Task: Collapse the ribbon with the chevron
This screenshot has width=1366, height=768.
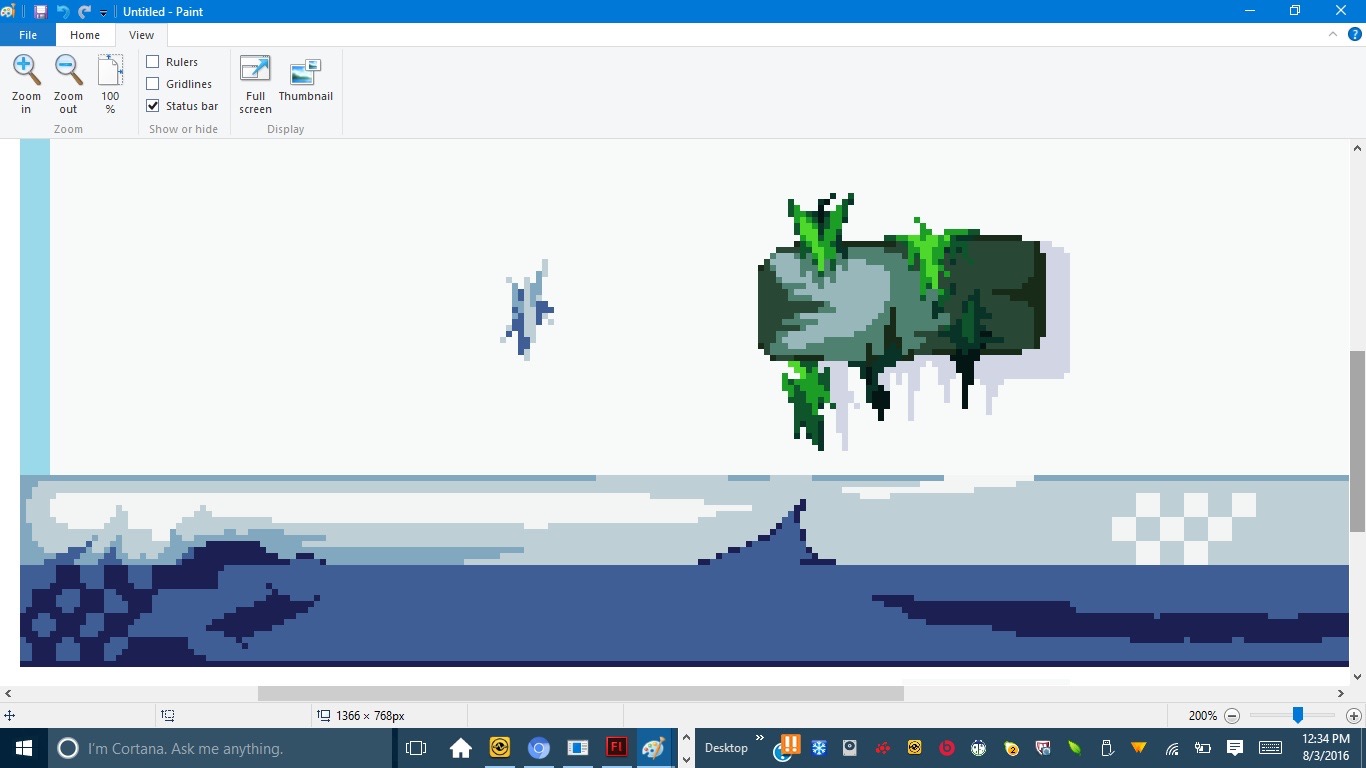Action: click(x=1333, y=34)
